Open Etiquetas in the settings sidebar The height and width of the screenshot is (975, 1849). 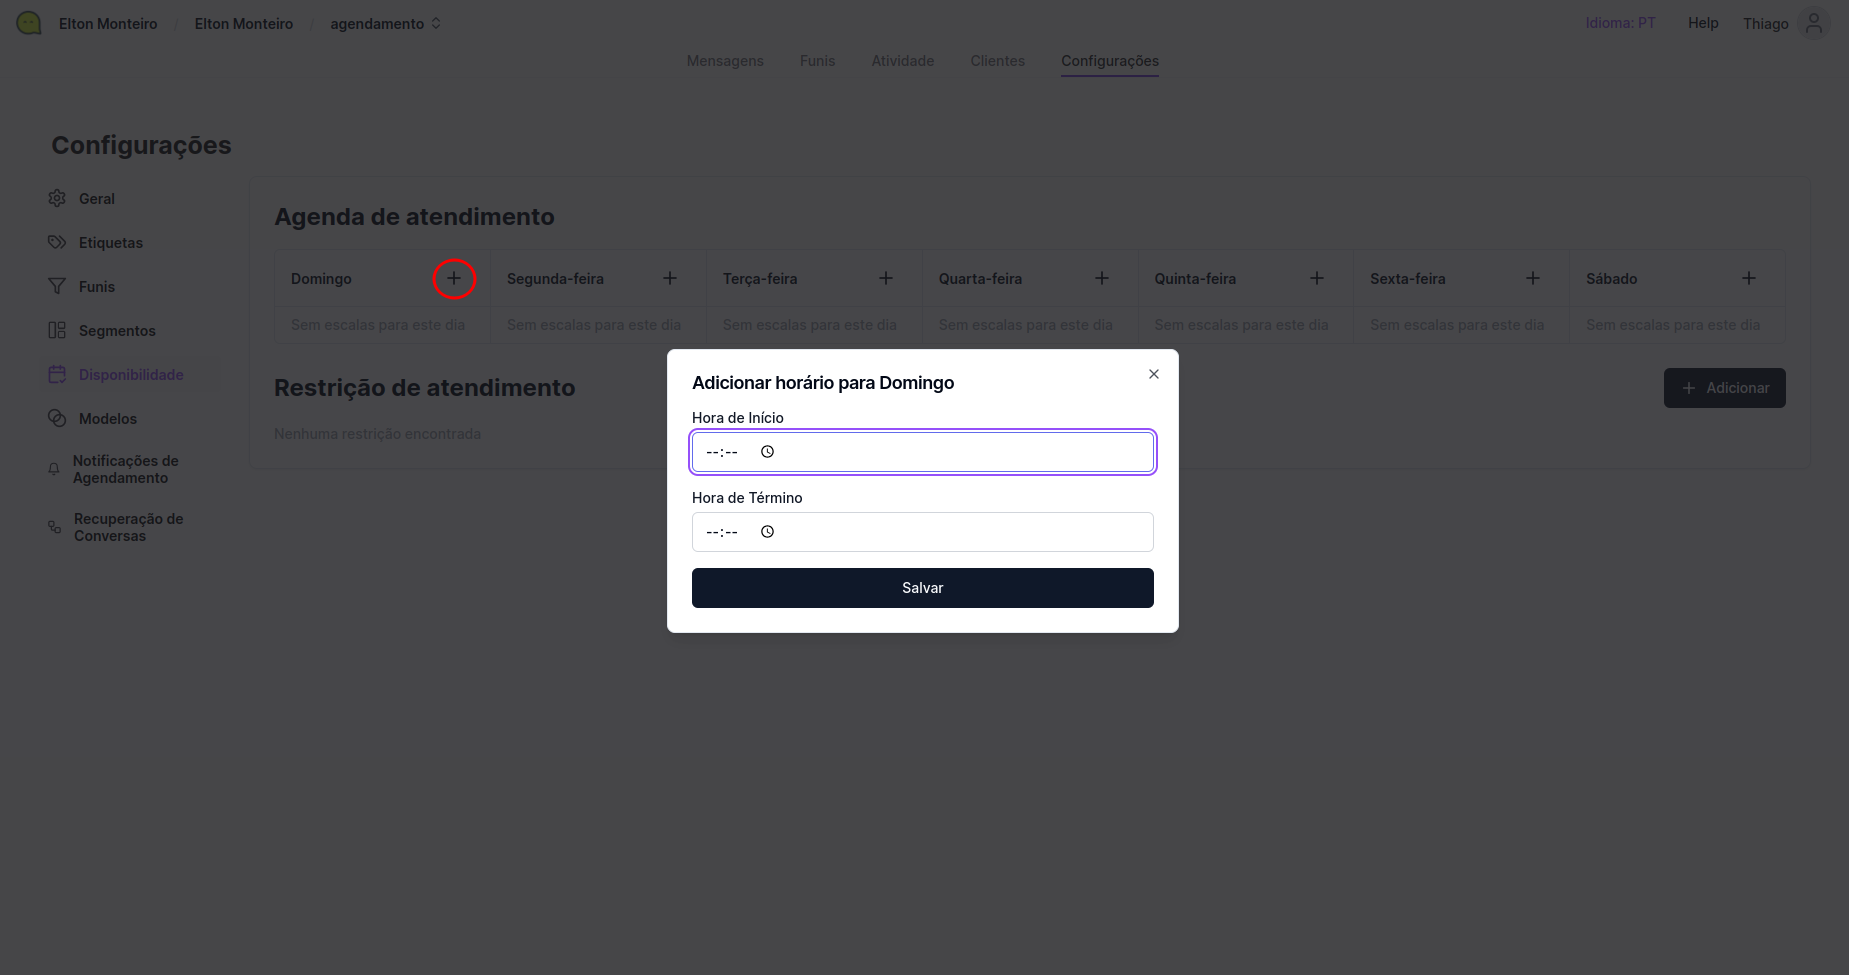click(x=110, y=243)
